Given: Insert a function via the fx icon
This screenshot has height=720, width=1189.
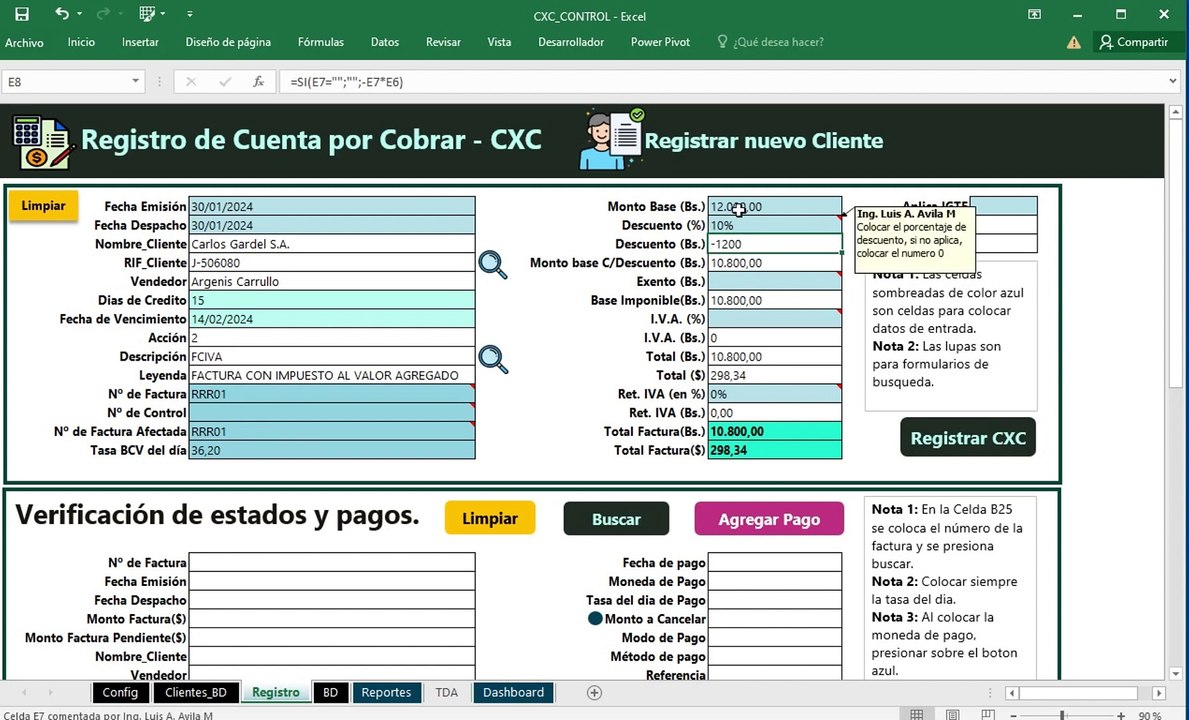Looking at the screenshot, I should click(258, 82).
